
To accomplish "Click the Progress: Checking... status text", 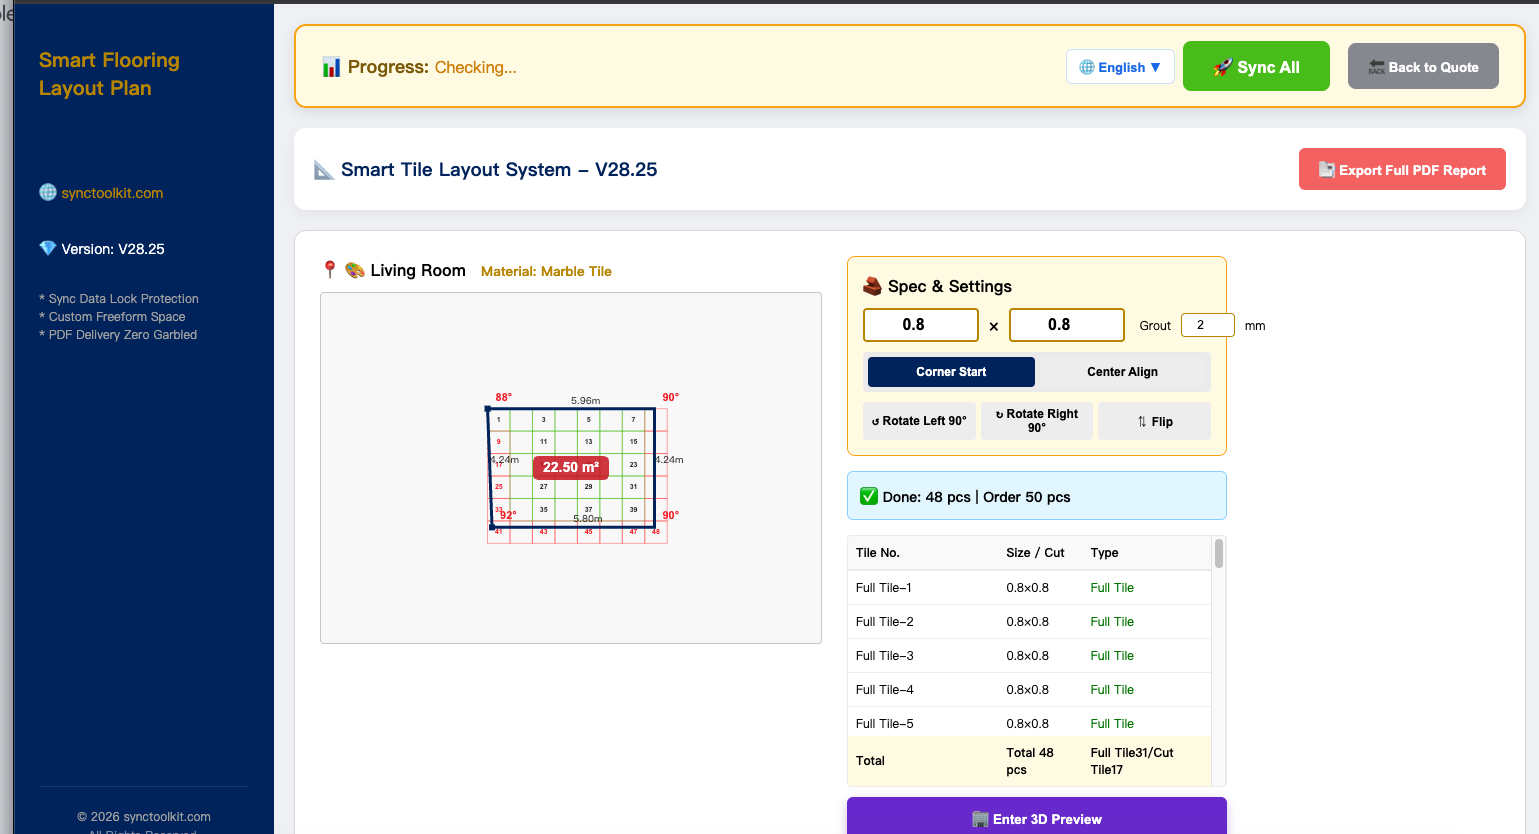I will (432, 67).
